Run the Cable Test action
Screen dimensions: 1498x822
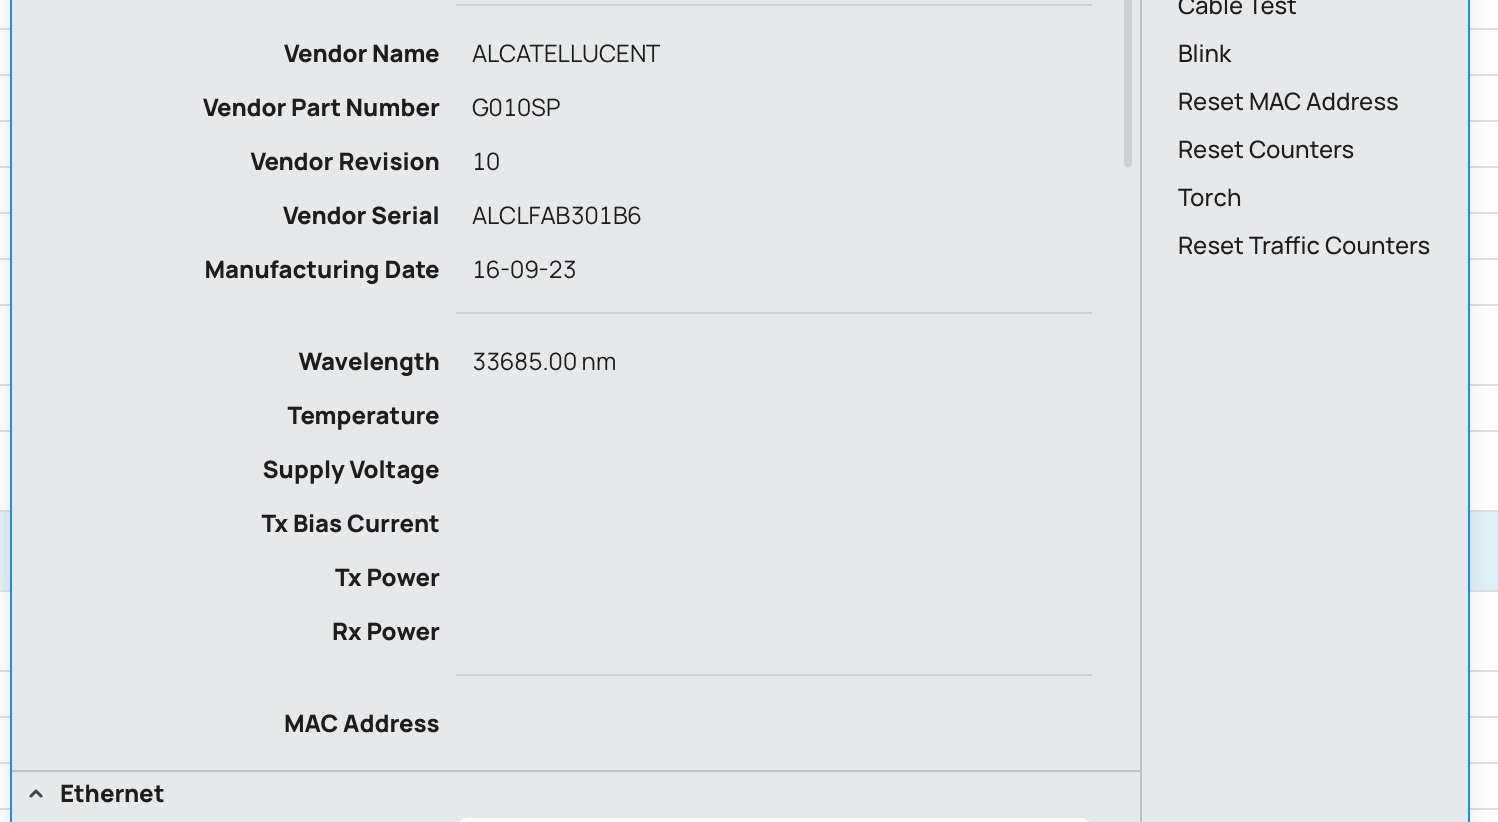click(x=1236, y=9)
